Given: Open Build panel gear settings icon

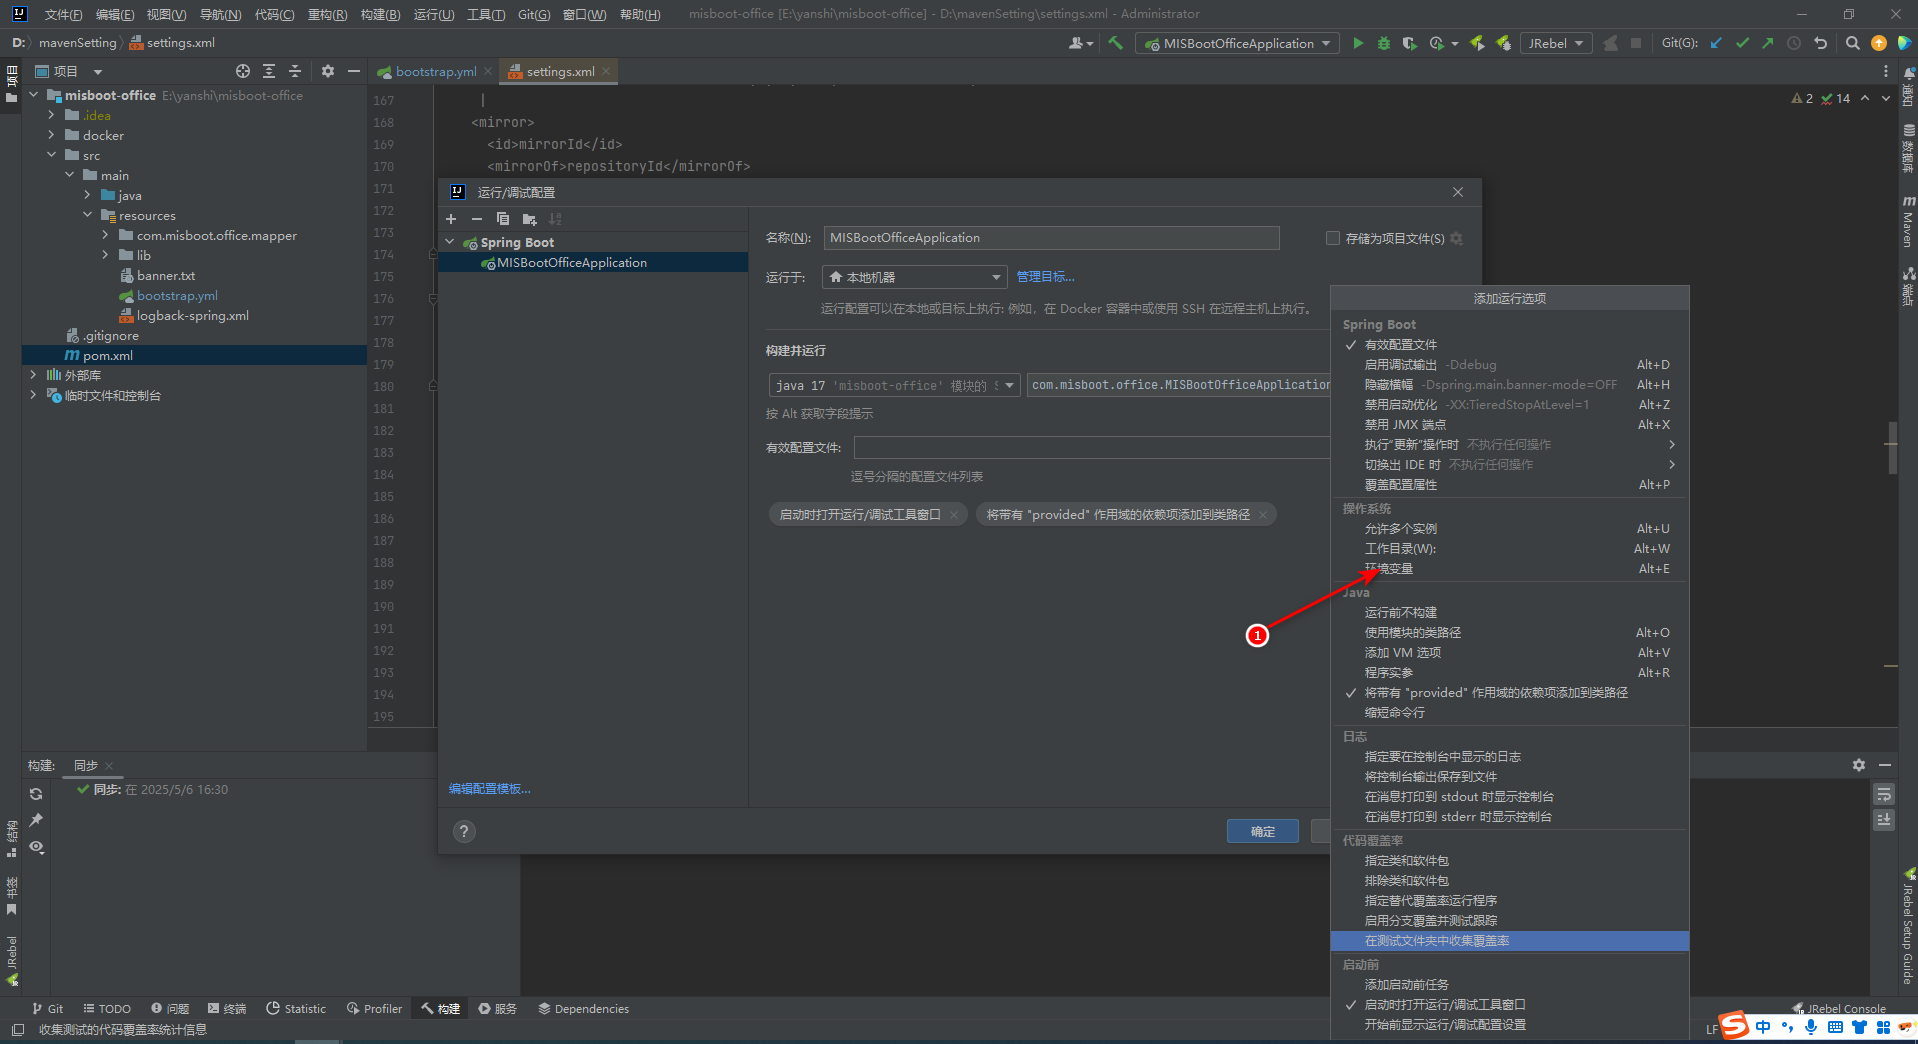Looking at the screenshot, I should pos(1859,765).
